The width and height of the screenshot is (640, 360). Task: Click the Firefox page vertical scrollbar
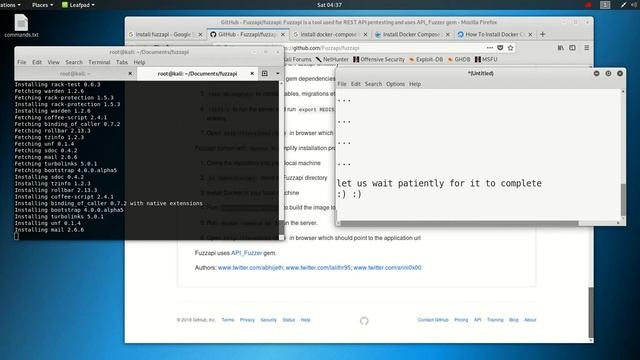pos(591,313)
